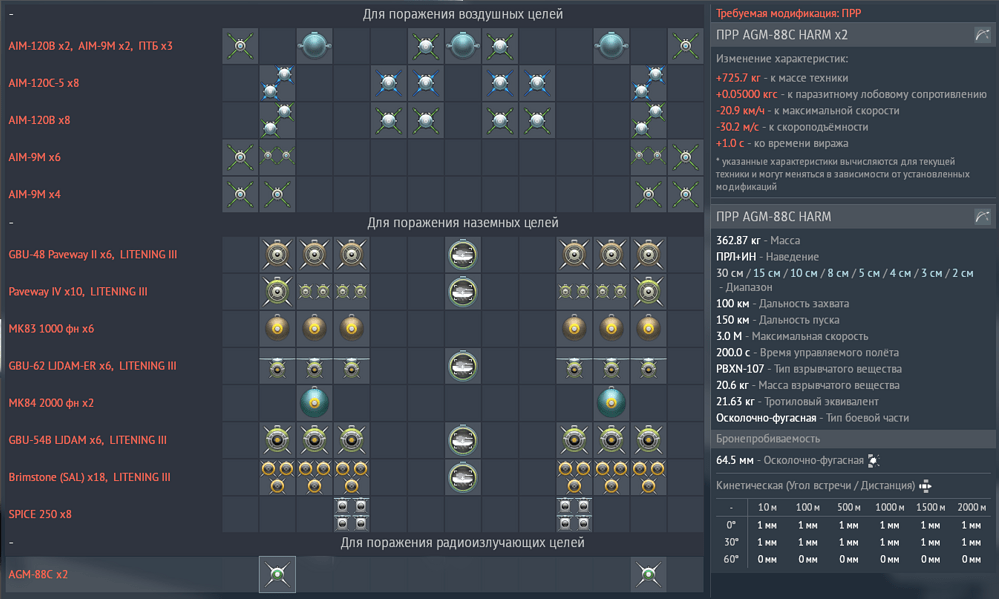
Task: Click the center drop tank icon in ПТБ x3 row
Action: pos(463,45)
